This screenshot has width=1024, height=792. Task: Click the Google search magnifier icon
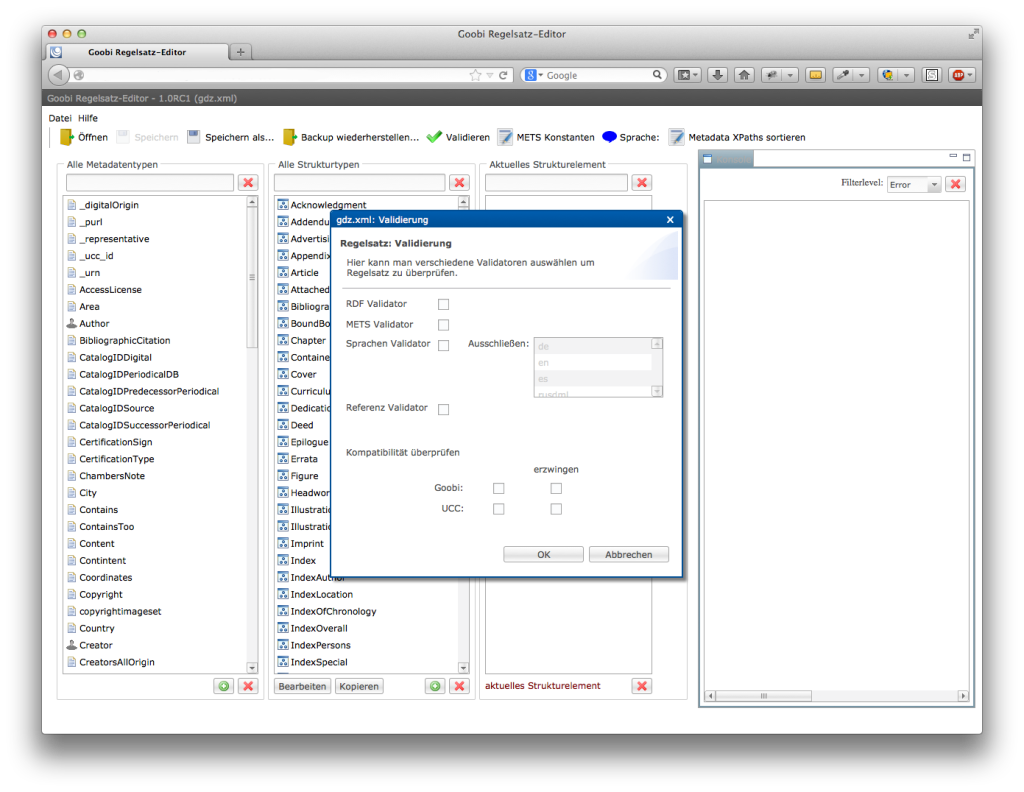coord(657,75)
